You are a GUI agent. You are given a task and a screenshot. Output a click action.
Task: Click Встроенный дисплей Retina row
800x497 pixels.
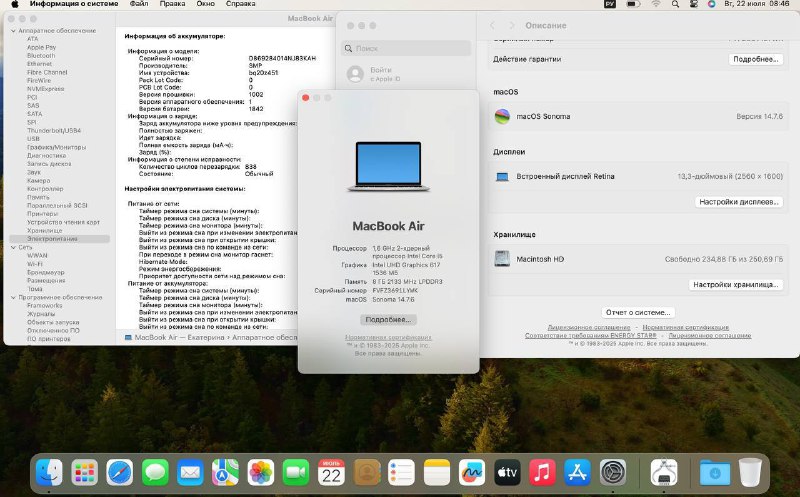click(x=638, y=177)
